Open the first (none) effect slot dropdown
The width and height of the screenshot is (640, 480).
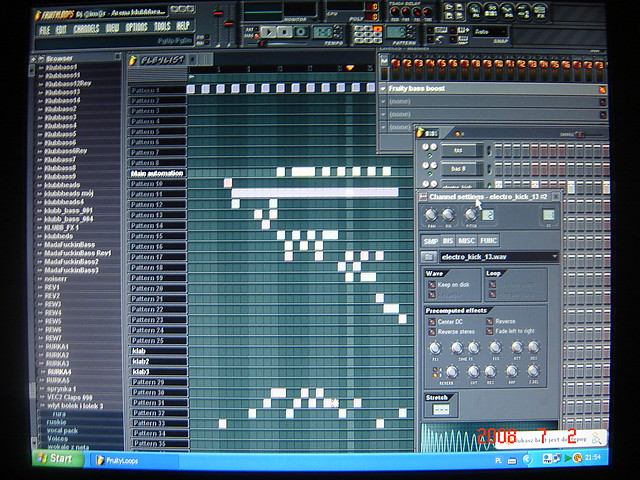pos(383,101)
